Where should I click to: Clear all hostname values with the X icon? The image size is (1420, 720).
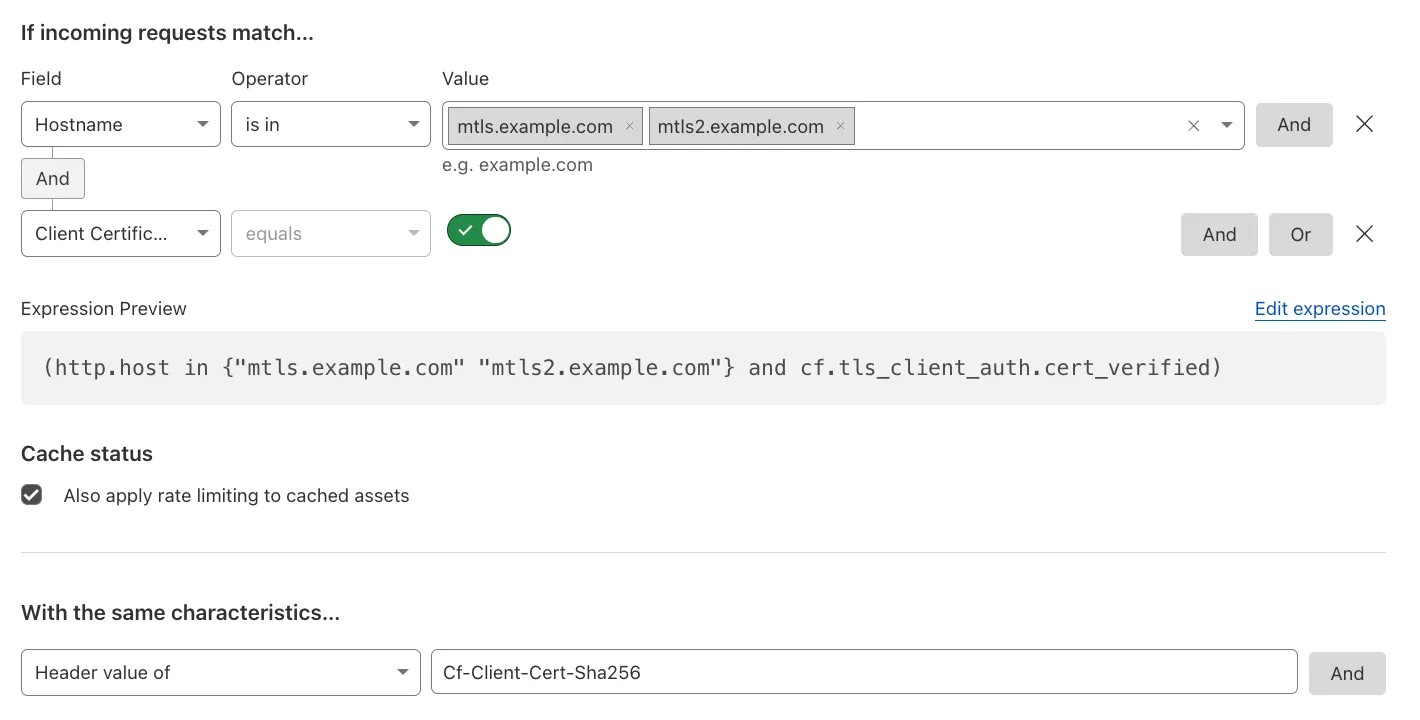[x=1193, y=125]
